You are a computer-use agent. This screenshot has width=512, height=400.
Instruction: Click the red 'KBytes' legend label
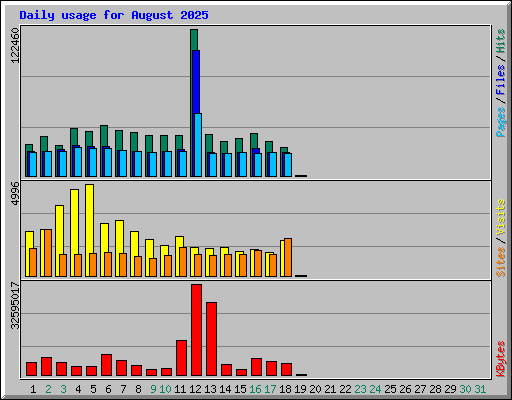(500, 359)
